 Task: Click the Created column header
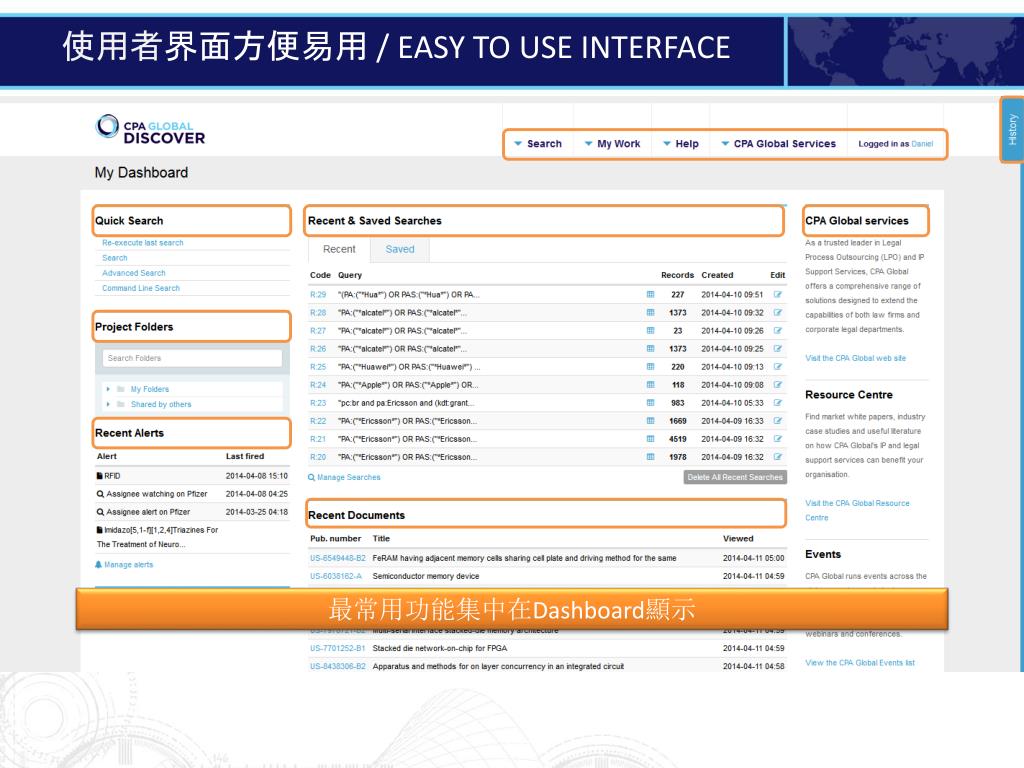point(717,276)
